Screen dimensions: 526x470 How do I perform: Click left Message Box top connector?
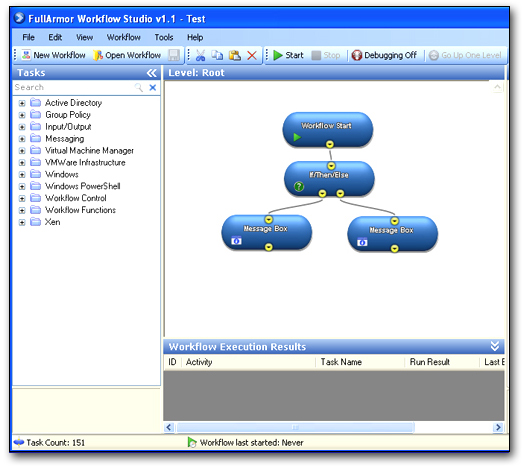pos(269,219)
